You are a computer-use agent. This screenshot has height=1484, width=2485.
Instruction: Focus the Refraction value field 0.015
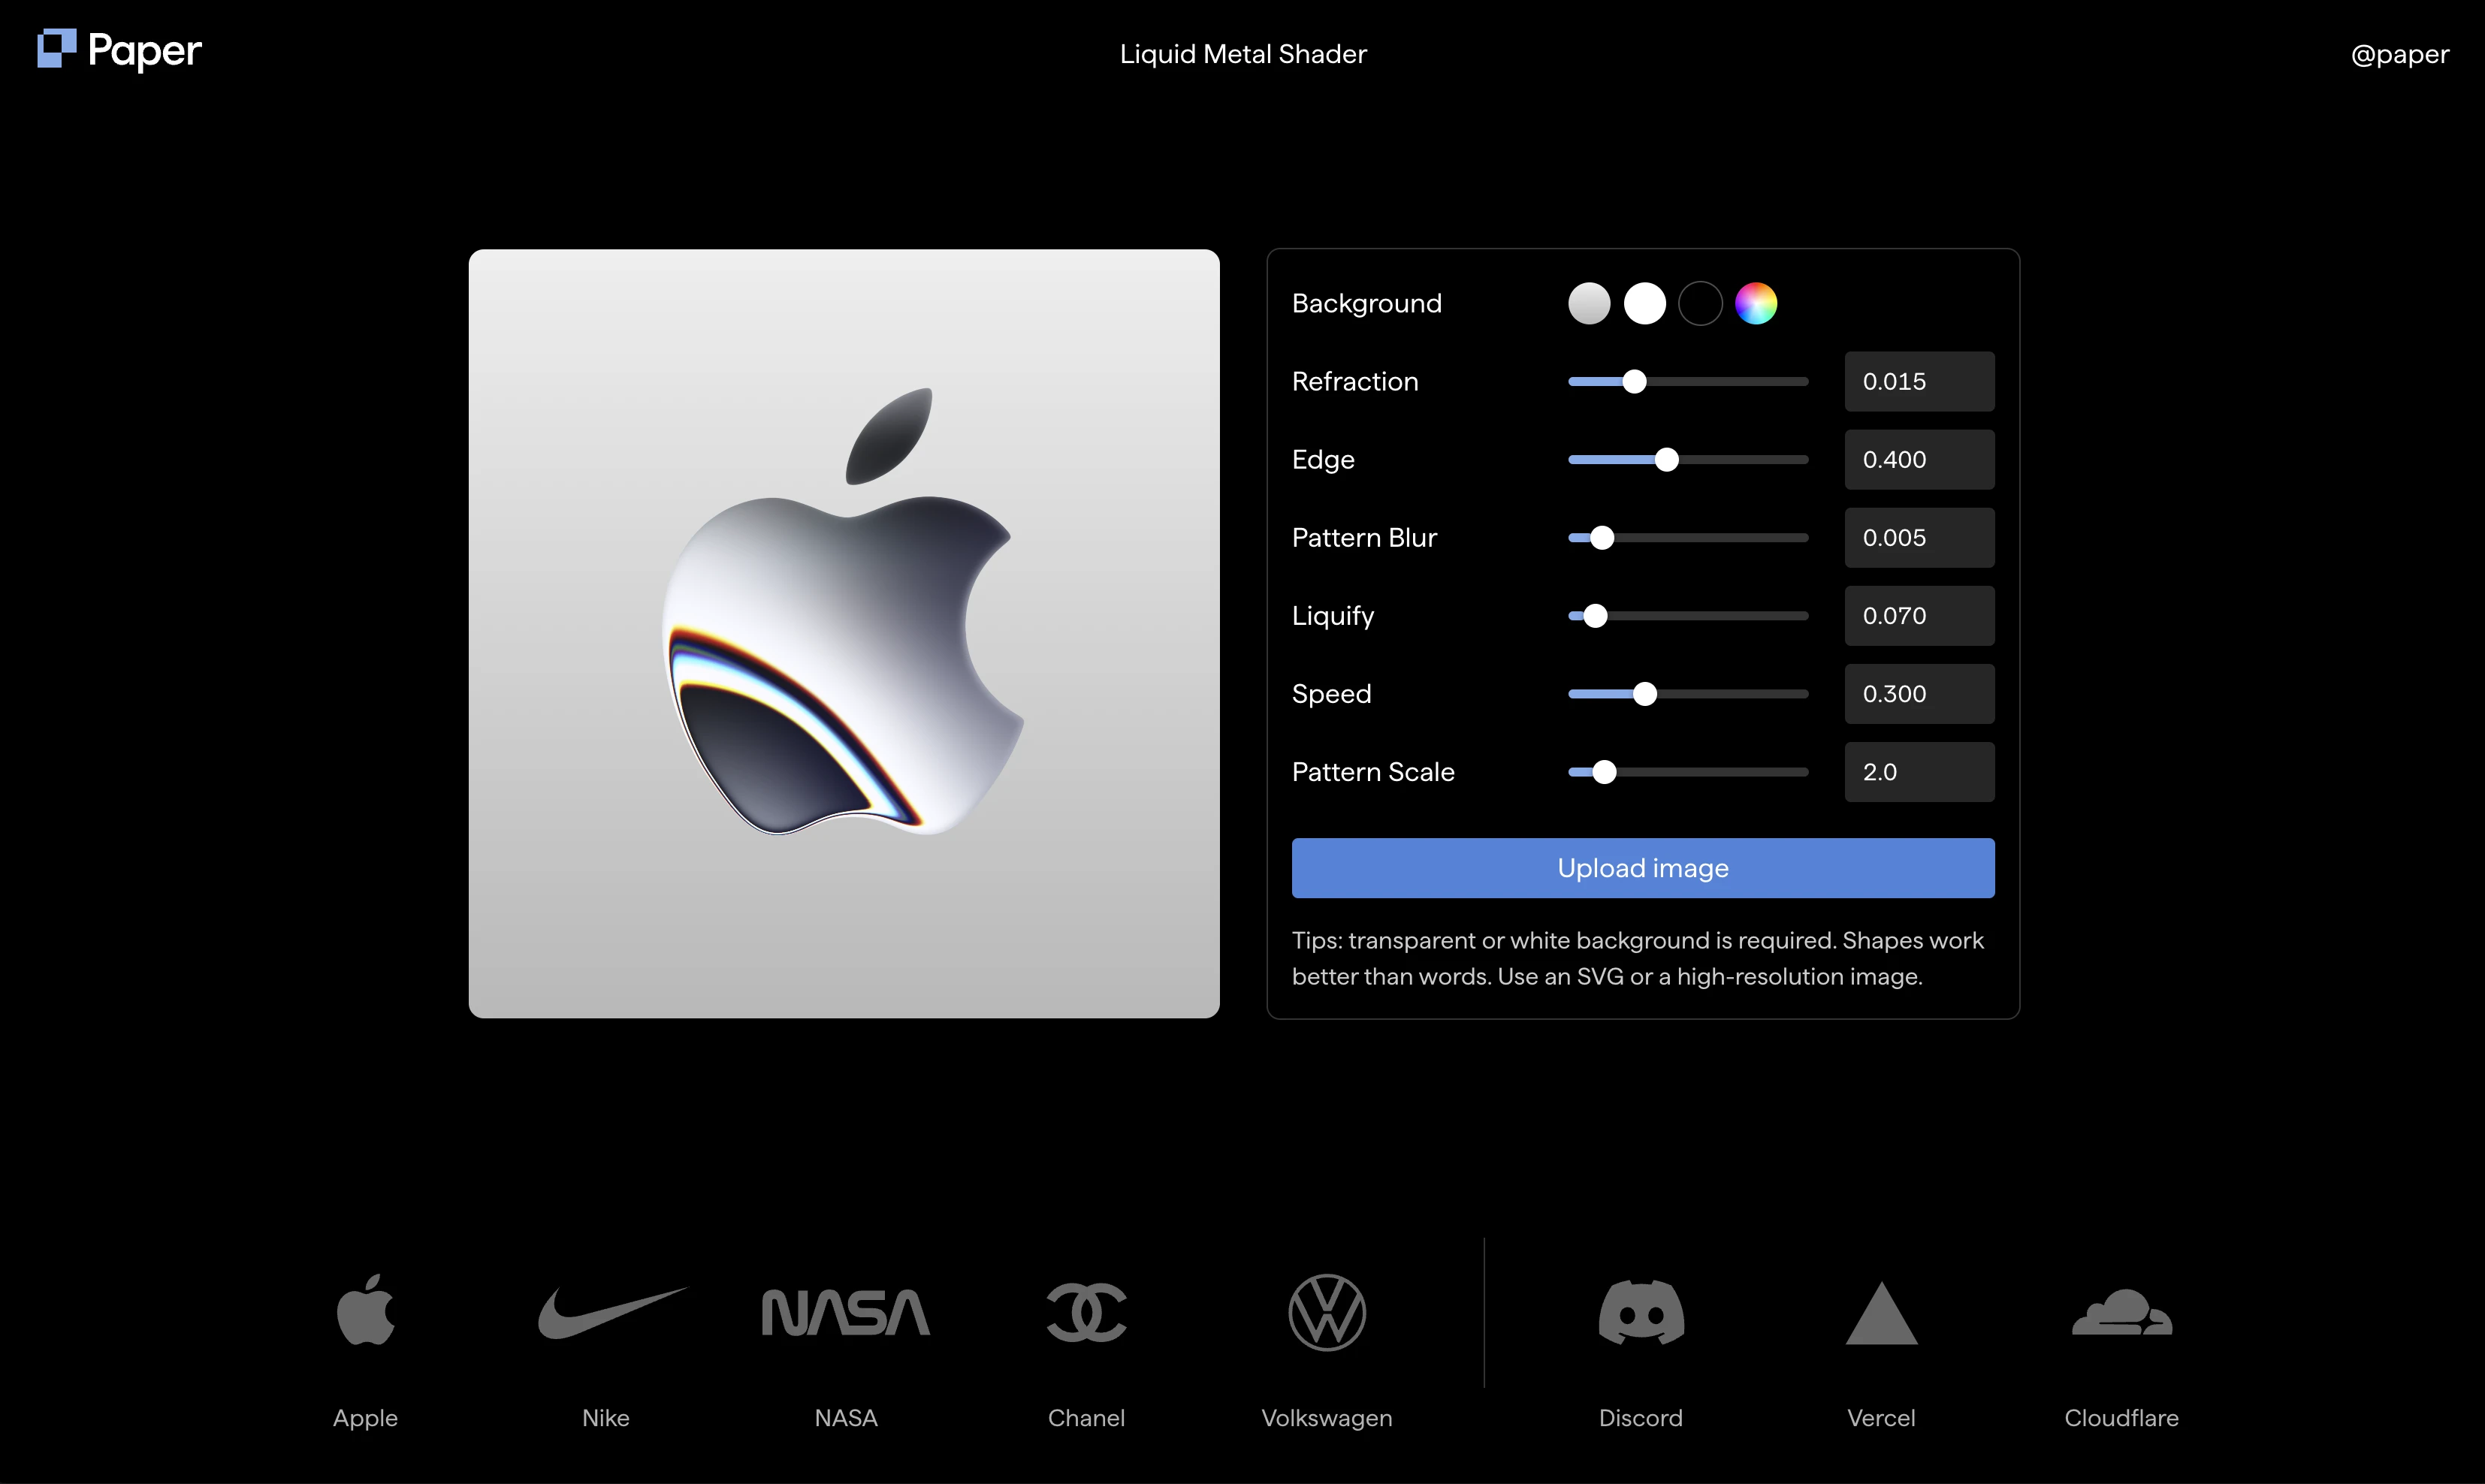click(x=1919, y=381)
